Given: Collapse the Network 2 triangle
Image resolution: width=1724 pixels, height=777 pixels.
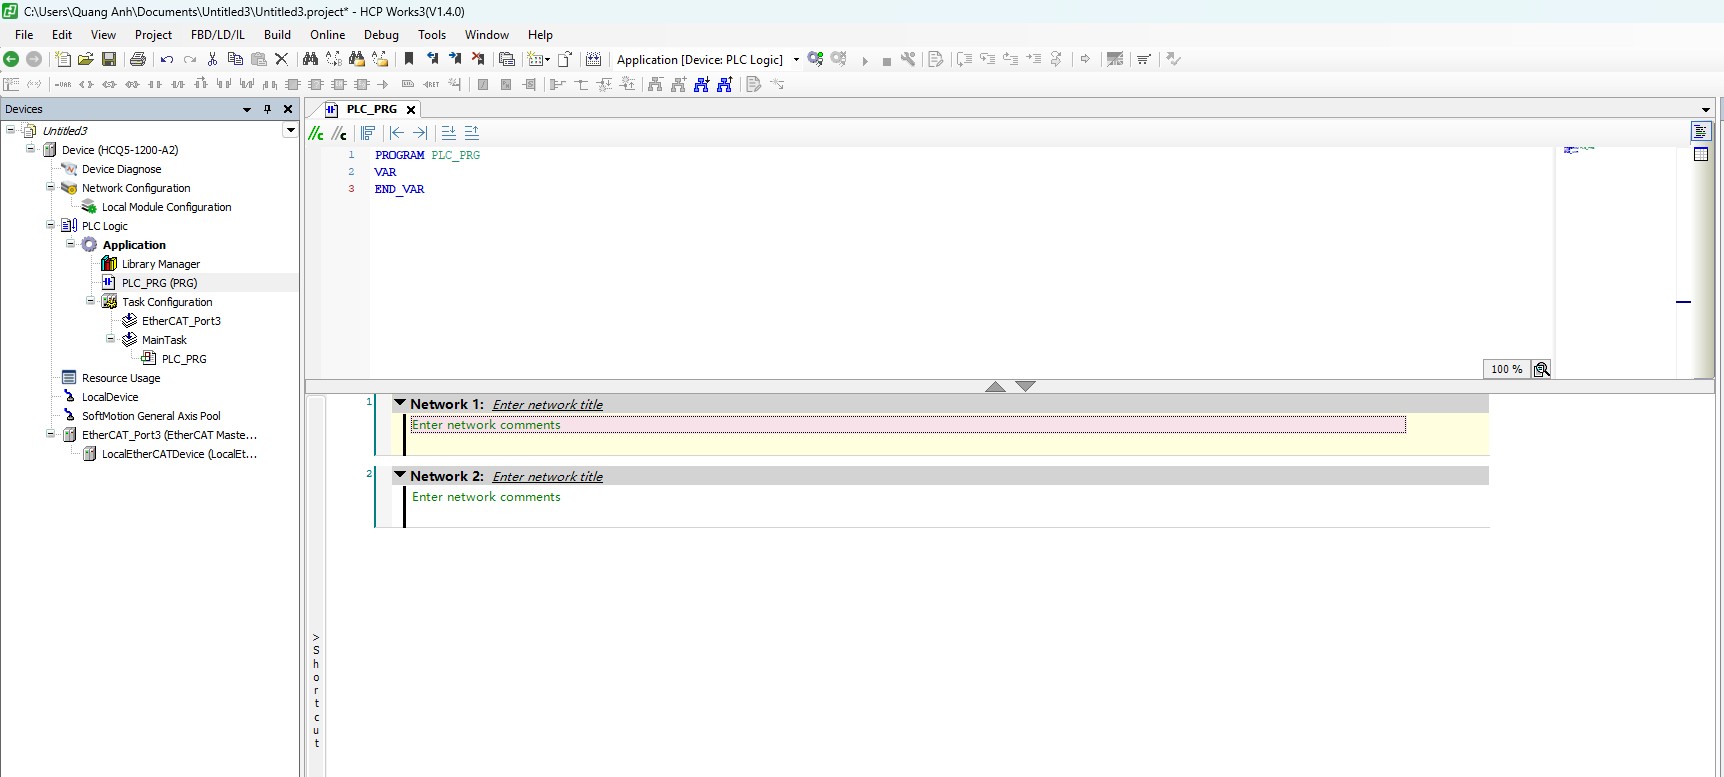Looking at the screenshot, I should coord(400,475).
